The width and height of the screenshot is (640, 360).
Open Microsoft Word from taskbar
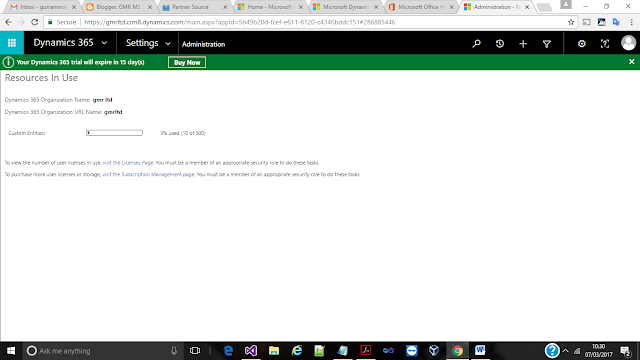click(x=480, y=351)
